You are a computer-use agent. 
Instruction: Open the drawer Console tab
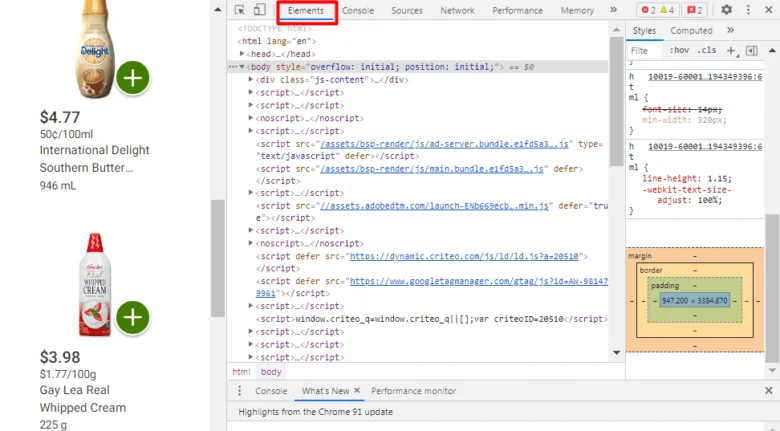[271, 391]
